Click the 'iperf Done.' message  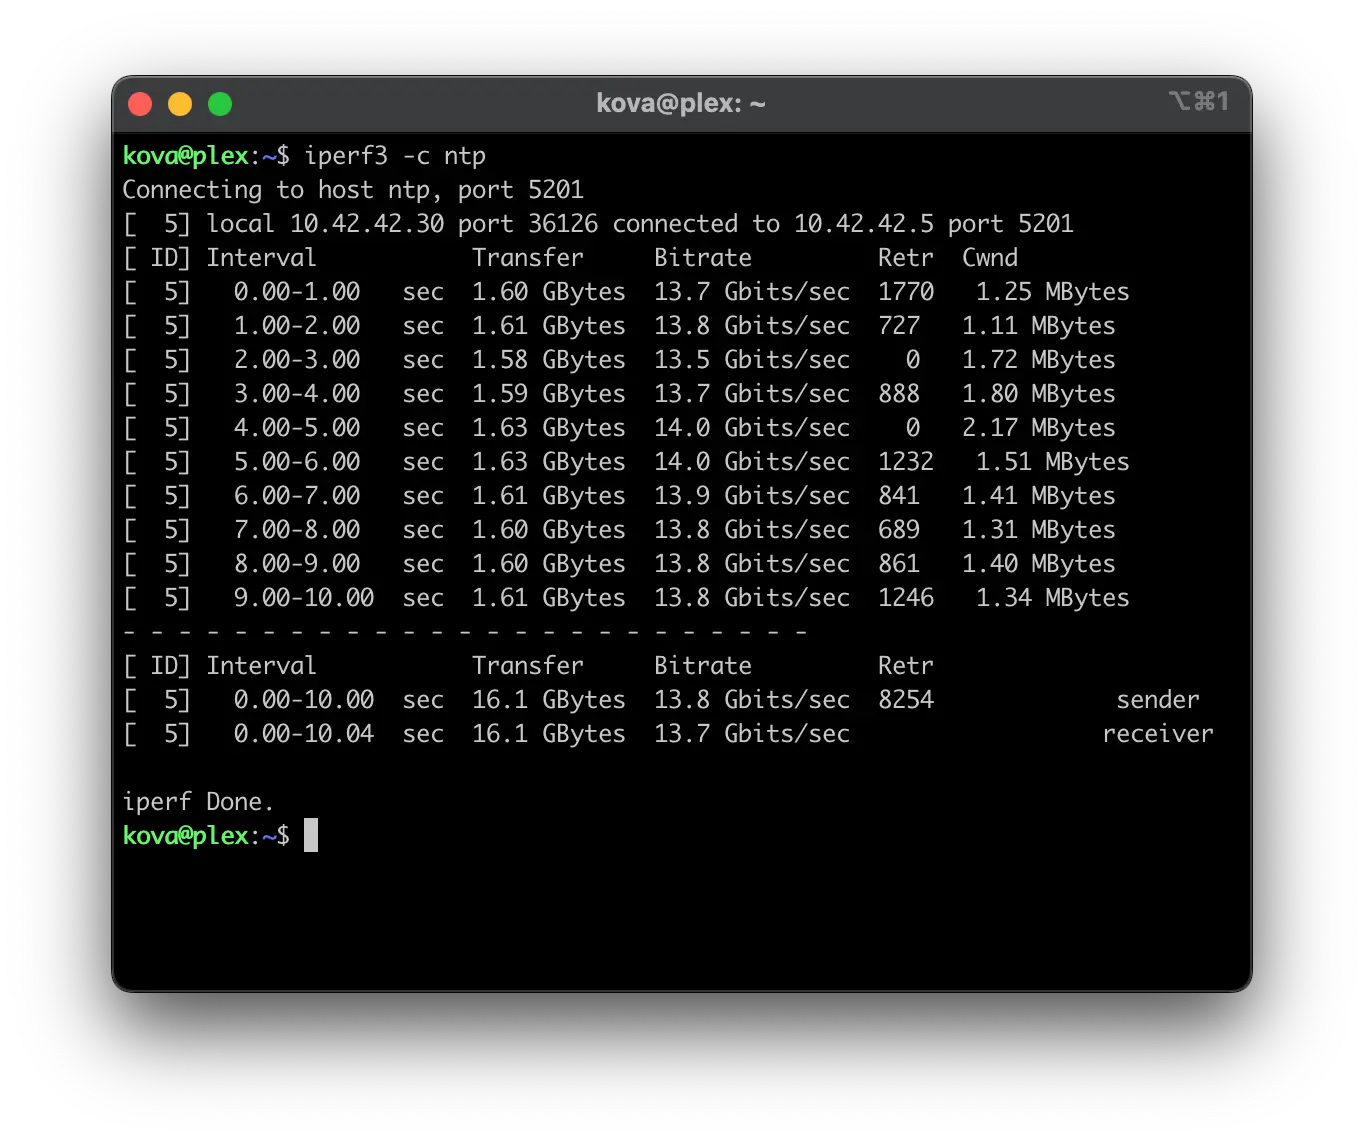(198, 802)
